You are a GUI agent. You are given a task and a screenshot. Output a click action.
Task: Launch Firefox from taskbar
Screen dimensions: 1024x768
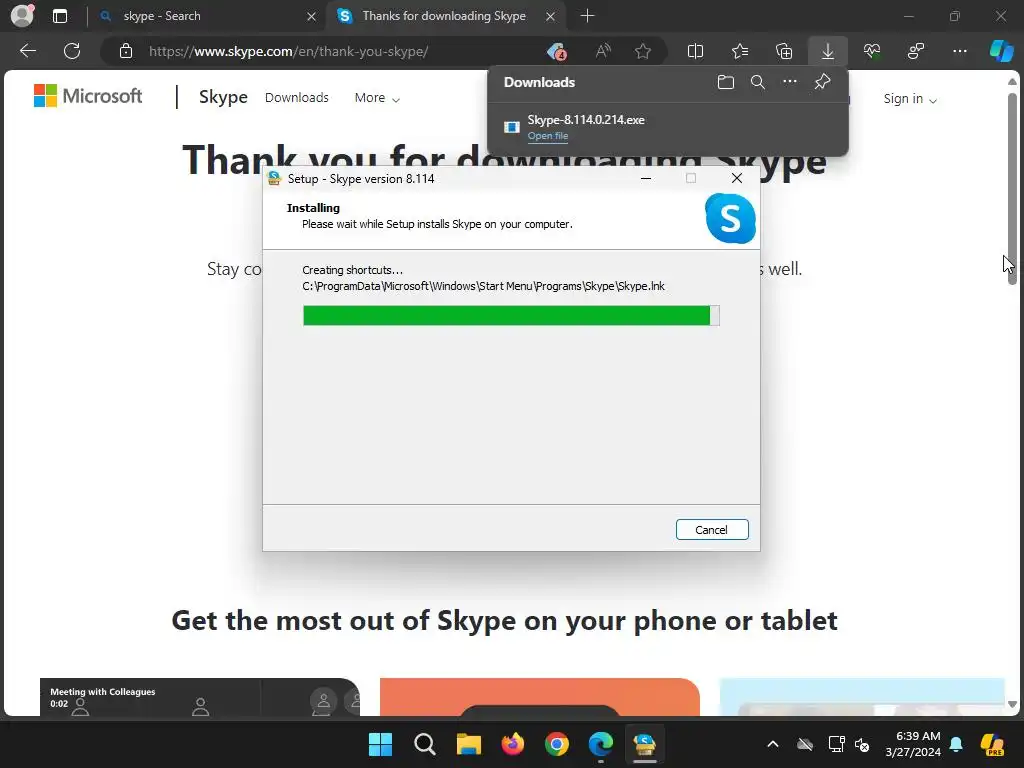coord(513,744)
